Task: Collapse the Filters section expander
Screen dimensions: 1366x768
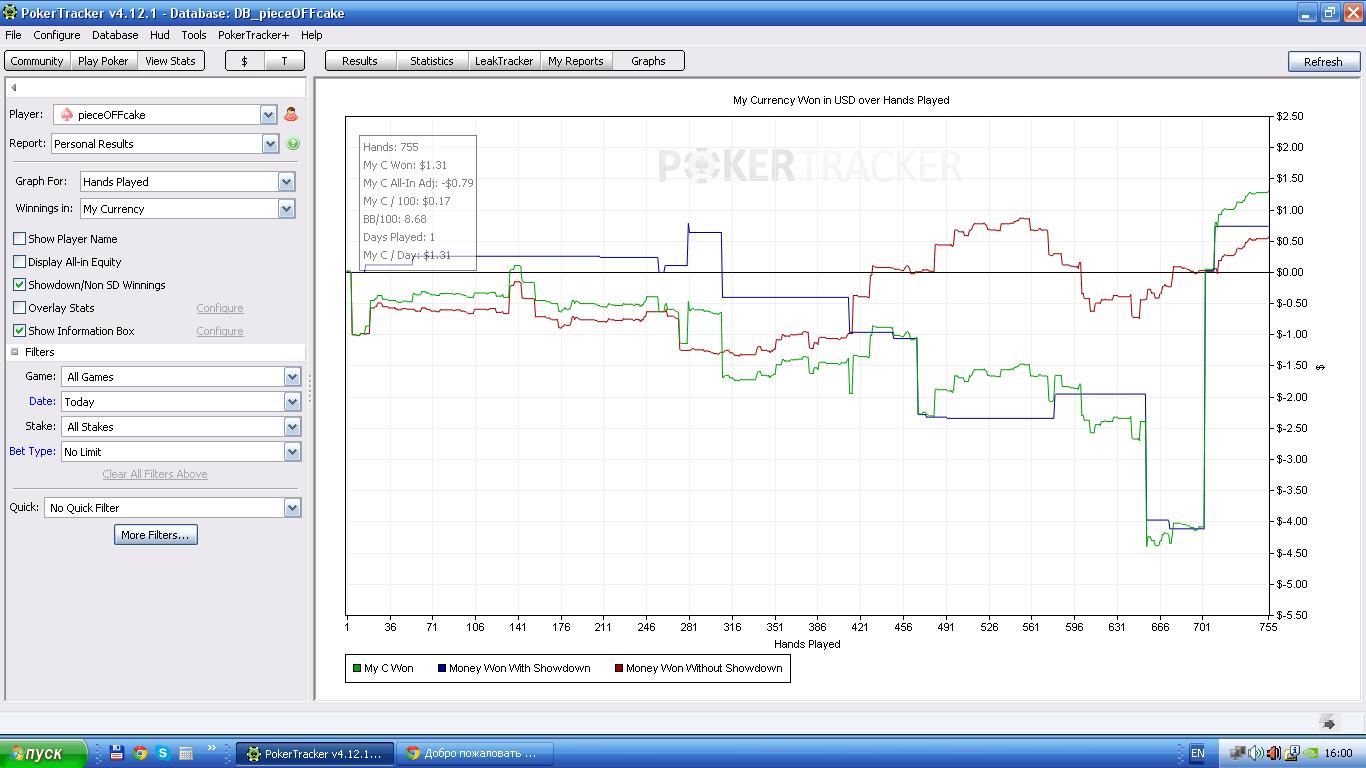Action: tap(15, 352)
